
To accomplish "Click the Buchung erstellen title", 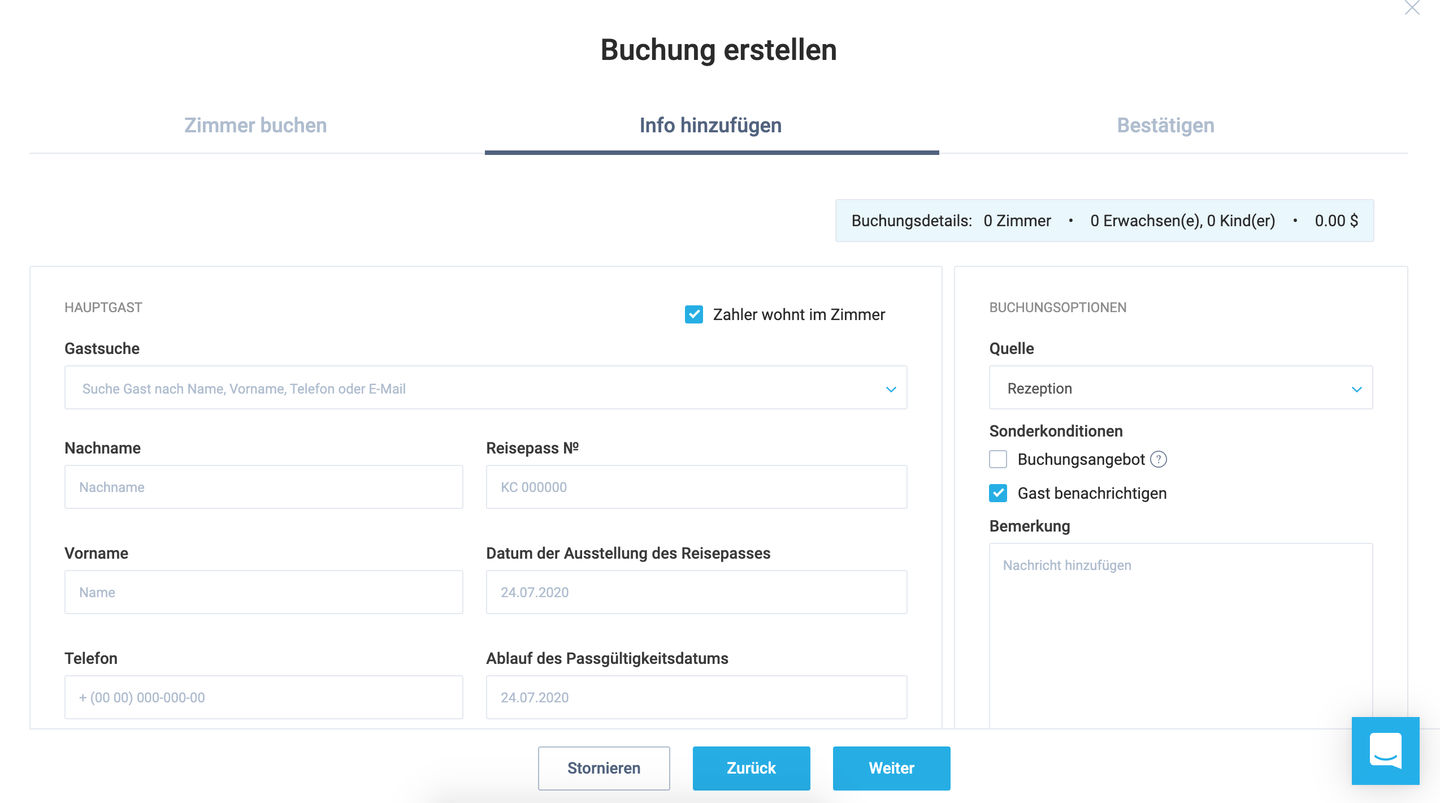I will [719, 49].
